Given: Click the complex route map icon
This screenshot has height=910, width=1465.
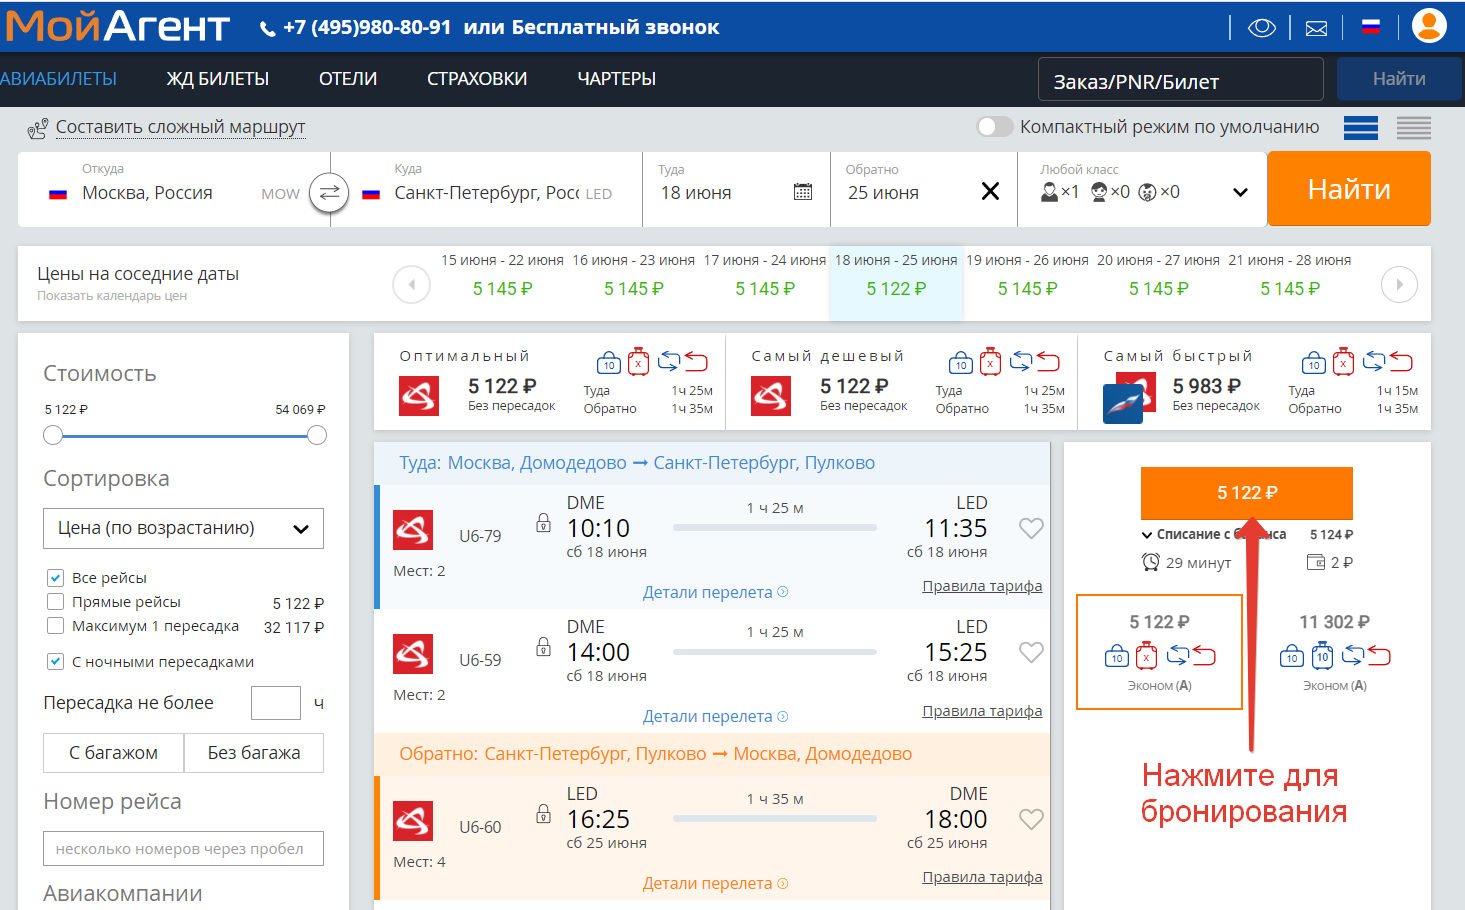Looking at the screenshot, I should click(37, 128).
